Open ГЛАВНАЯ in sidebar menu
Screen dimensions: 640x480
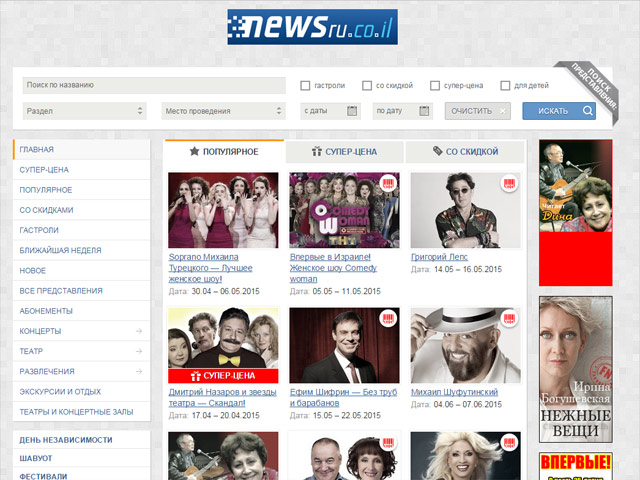pos(82,149)
